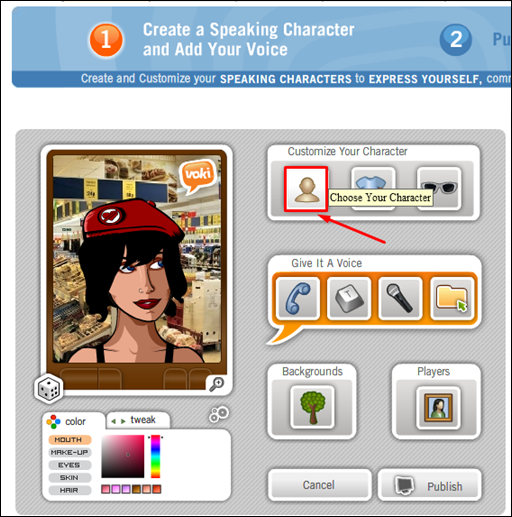The height and width of the screenshot is (517, 512).
Task: Zoom the character with magnifier icon
Action: [217, 384]
